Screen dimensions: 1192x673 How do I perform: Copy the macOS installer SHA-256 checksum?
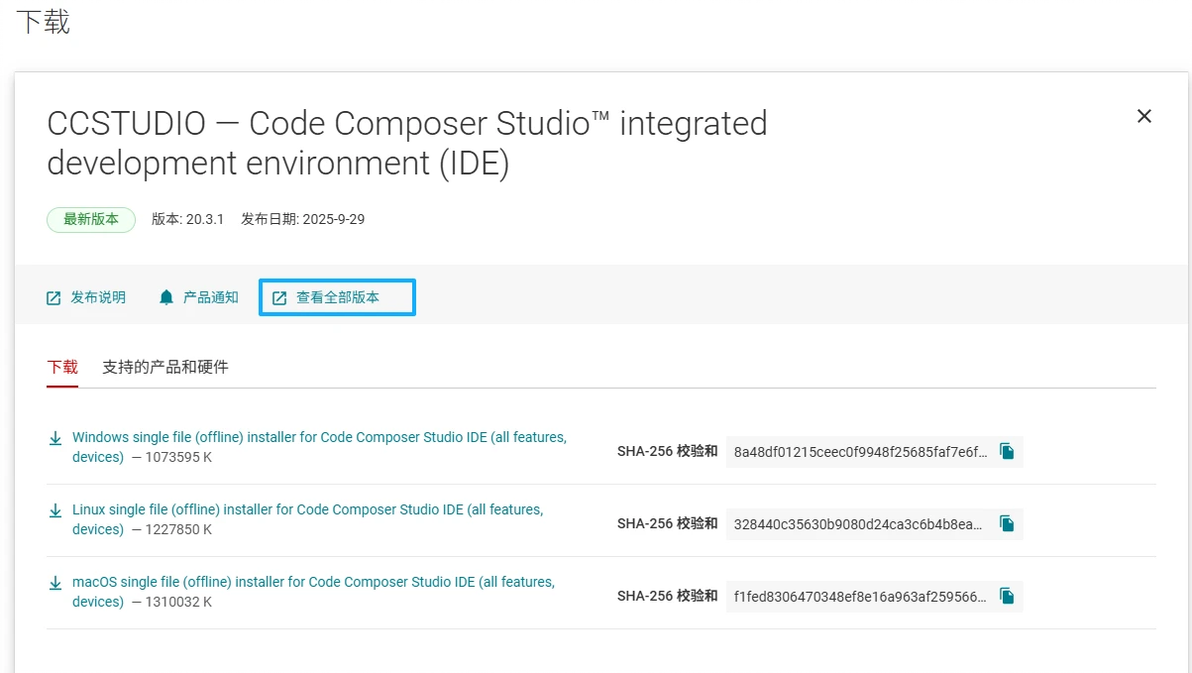[1007, 596]
